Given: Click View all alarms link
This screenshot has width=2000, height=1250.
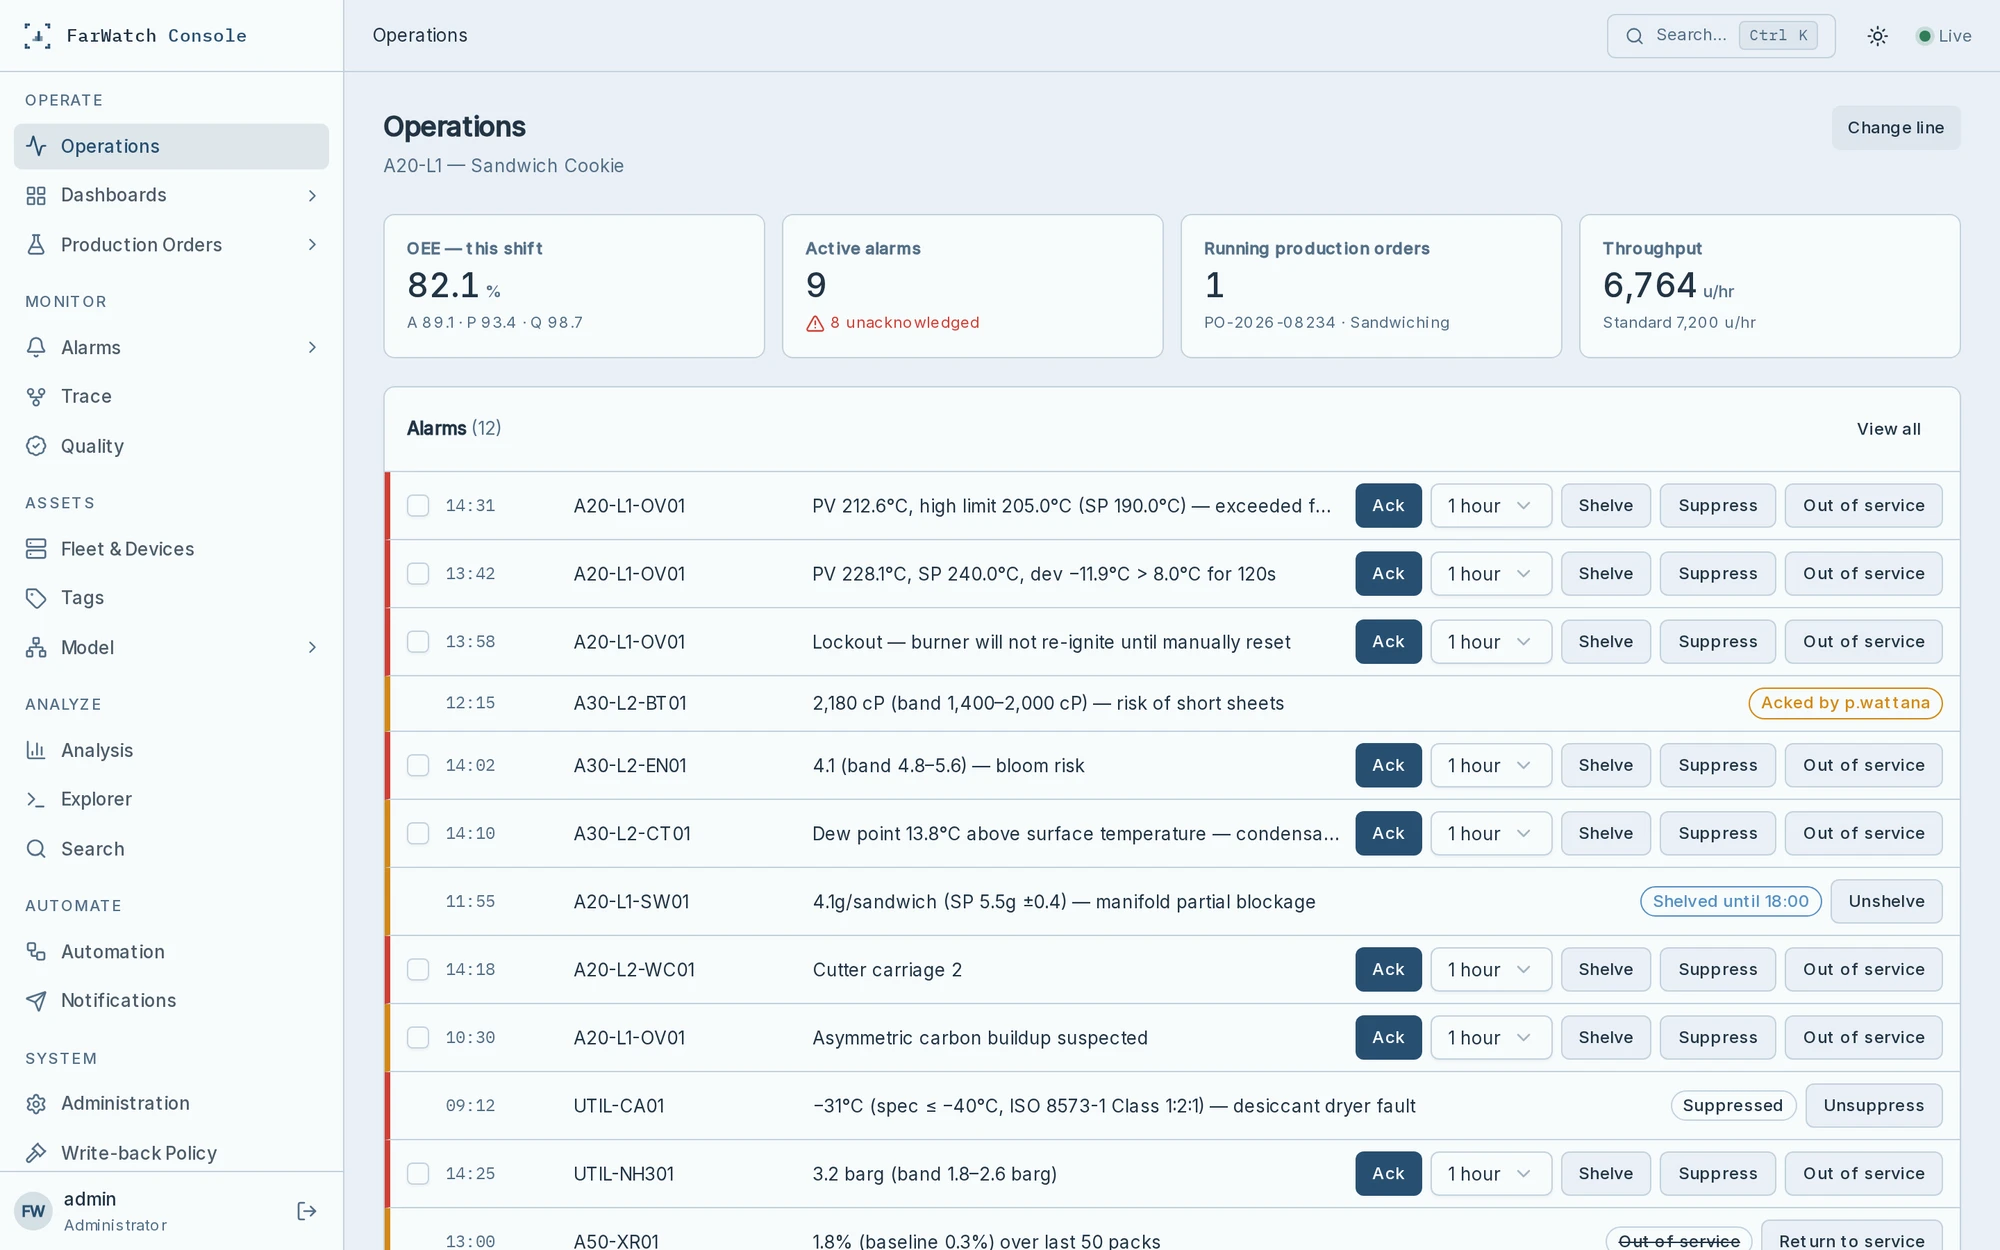Looking at the screenshot, I should click(1888, 429).
